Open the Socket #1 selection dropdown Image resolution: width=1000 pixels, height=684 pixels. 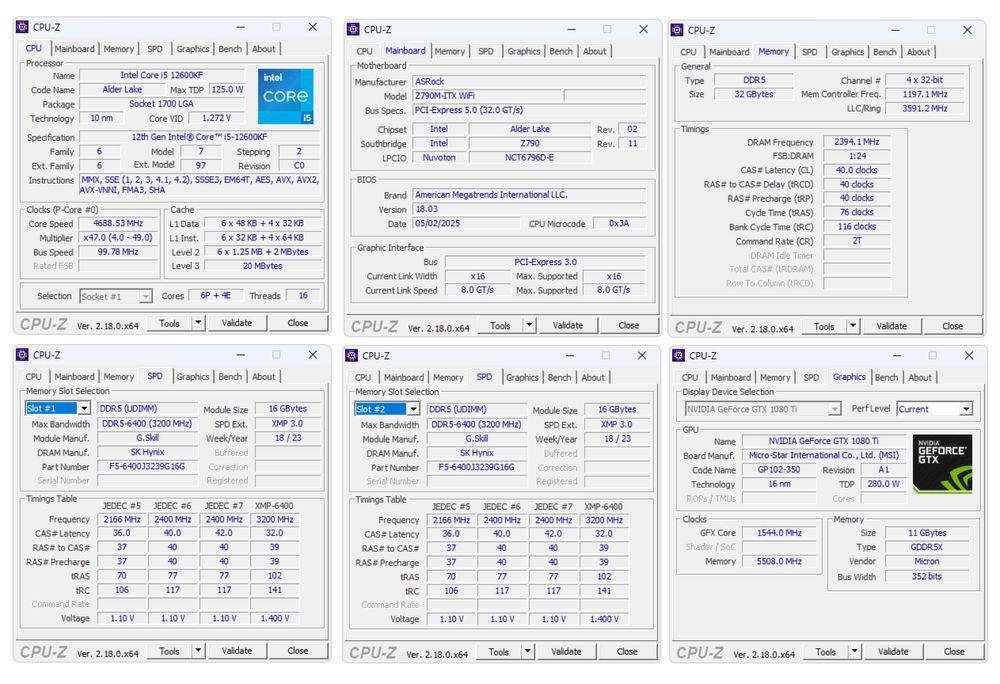pos(145,296)
